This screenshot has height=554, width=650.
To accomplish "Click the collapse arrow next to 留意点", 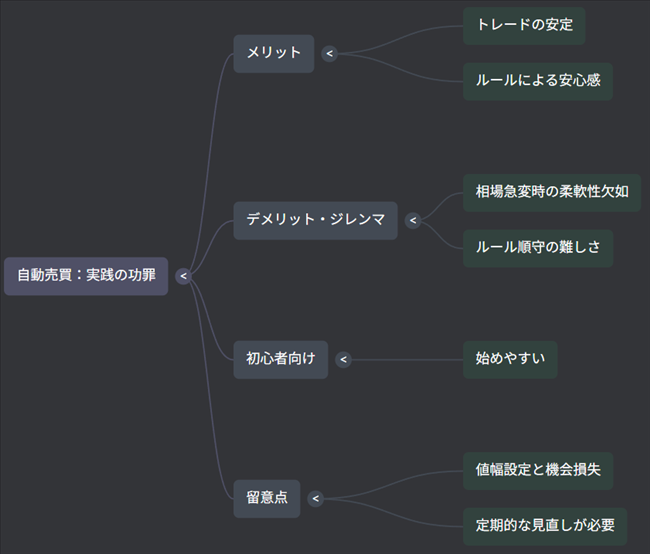I will [315, 498].
